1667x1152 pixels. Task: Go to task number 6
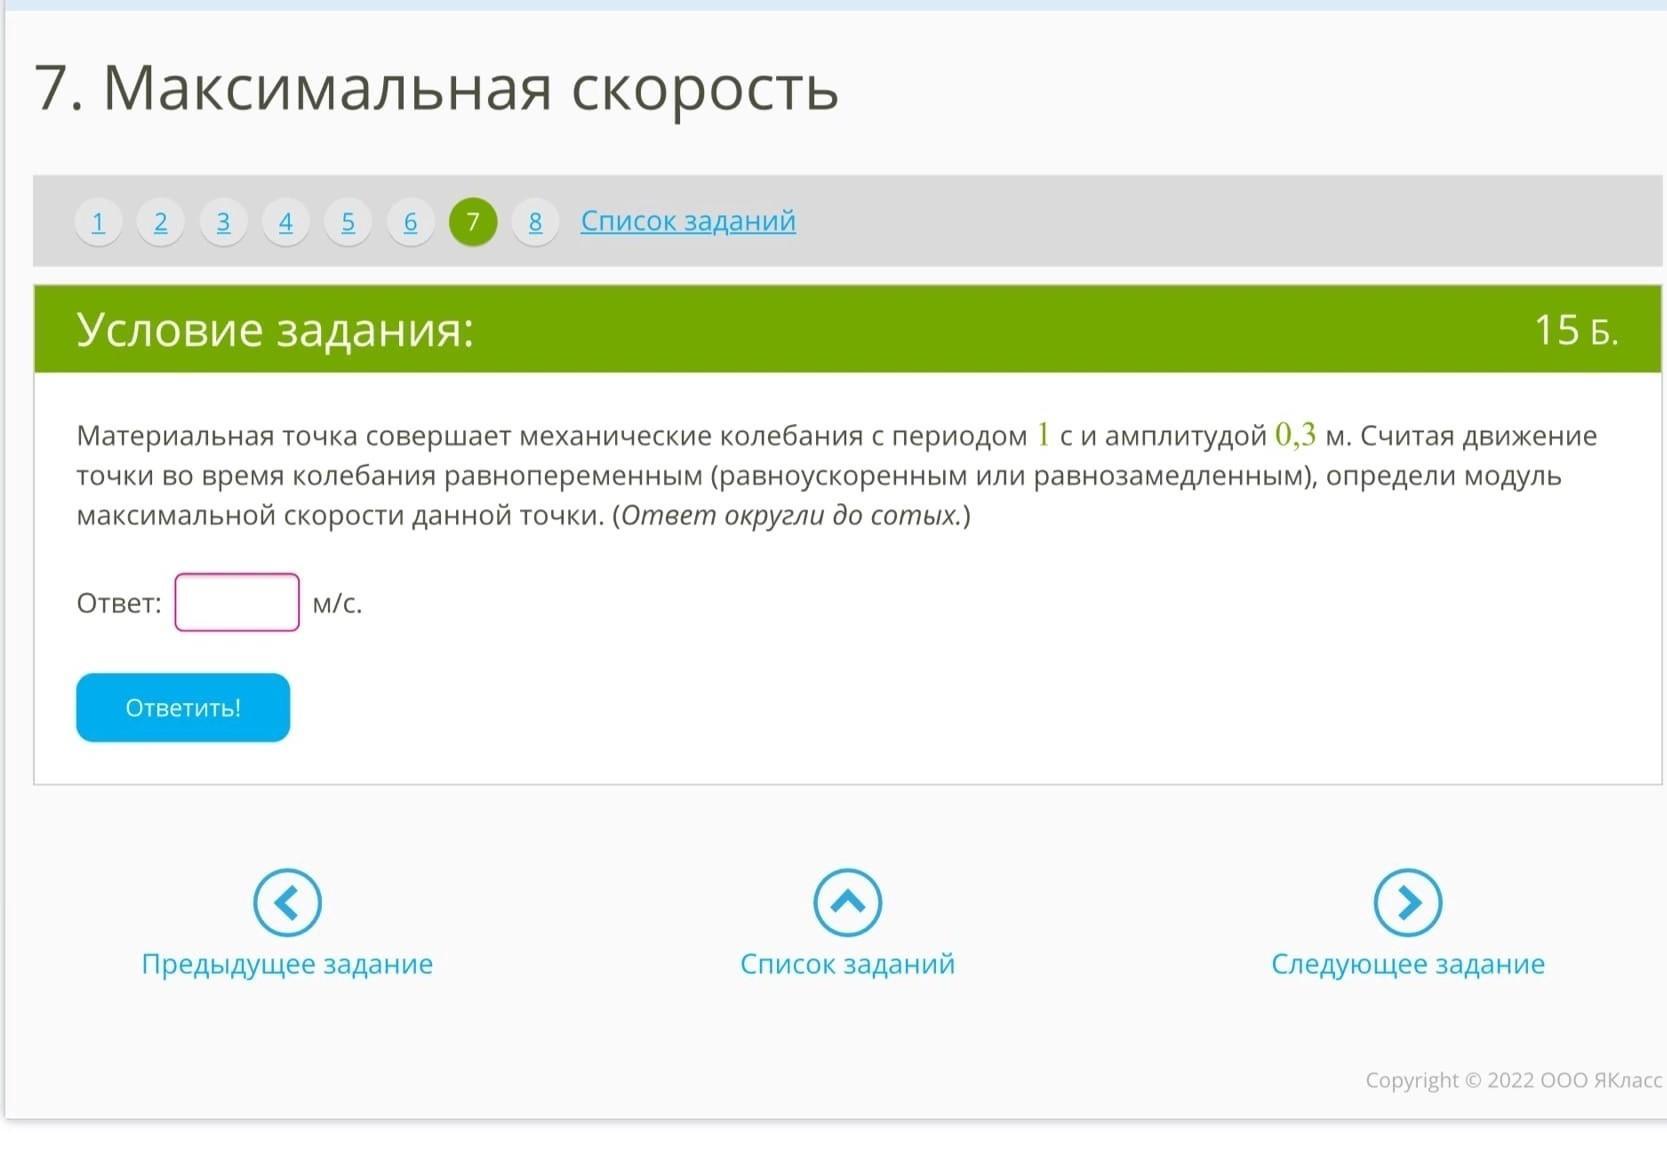click(x=410, y=222)
